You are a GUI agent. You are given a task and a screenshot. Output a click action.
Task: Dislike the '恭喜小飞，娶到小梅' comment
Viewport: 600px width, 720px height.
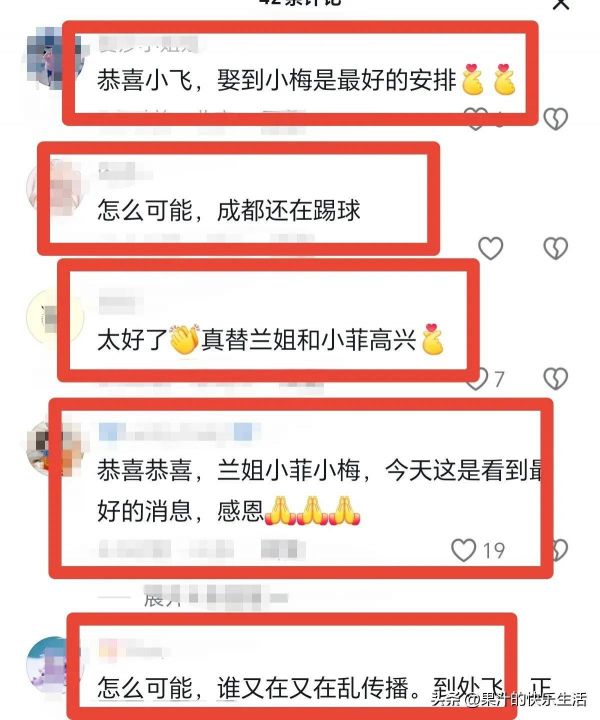[555, 118]
